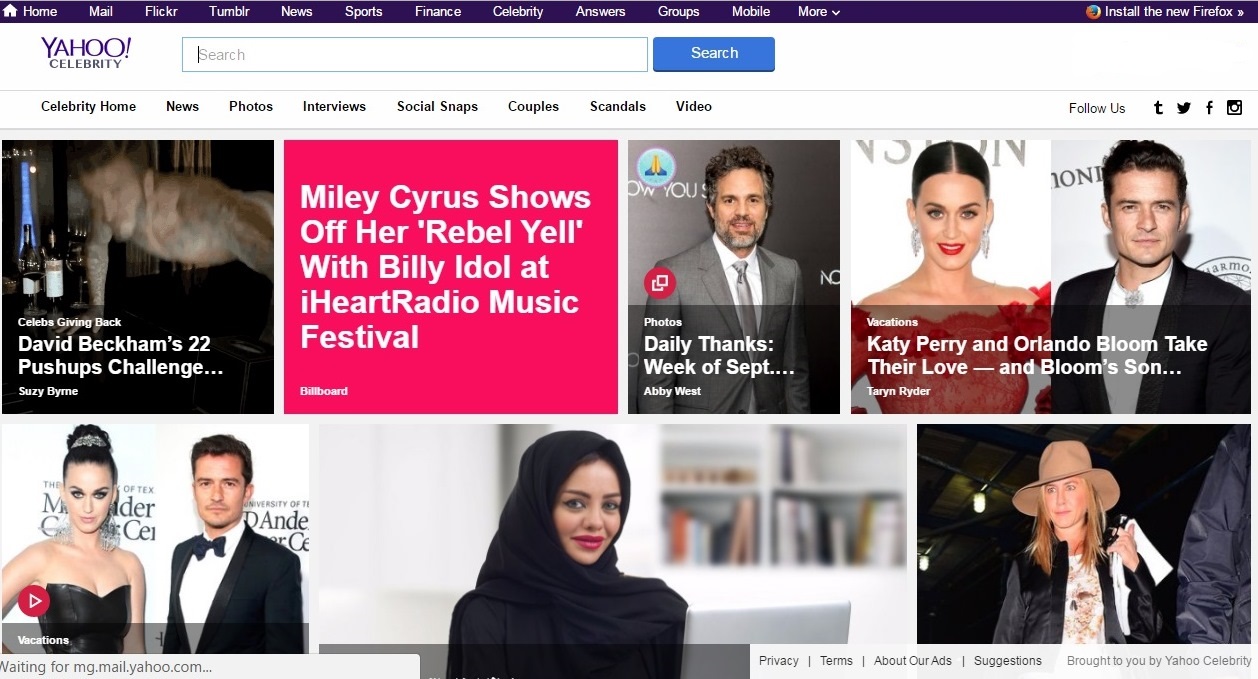Screen dimensions: 1258x679
Task: Open Celebrity in top bar
Action: tap(518, 12)
